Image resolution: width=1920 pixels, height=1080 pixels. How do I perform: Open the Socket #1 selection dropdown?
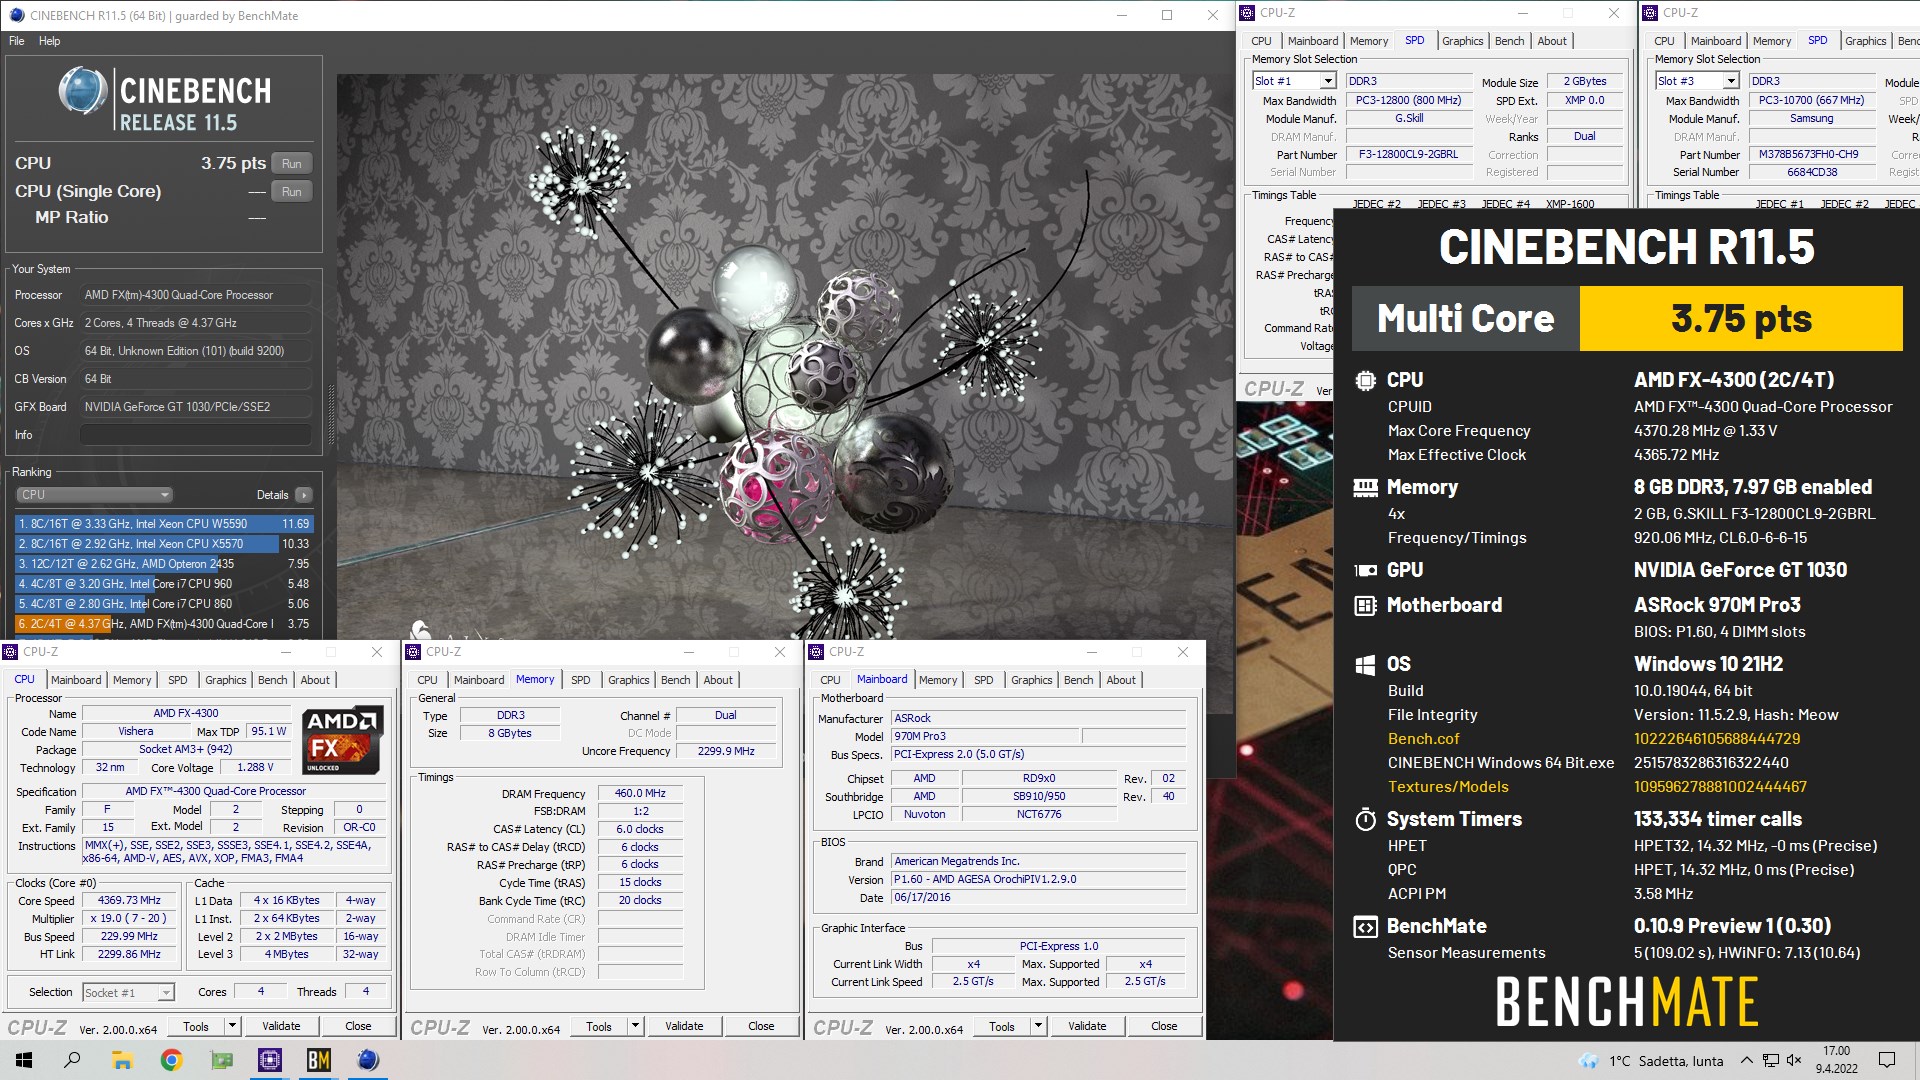[128, 992]
